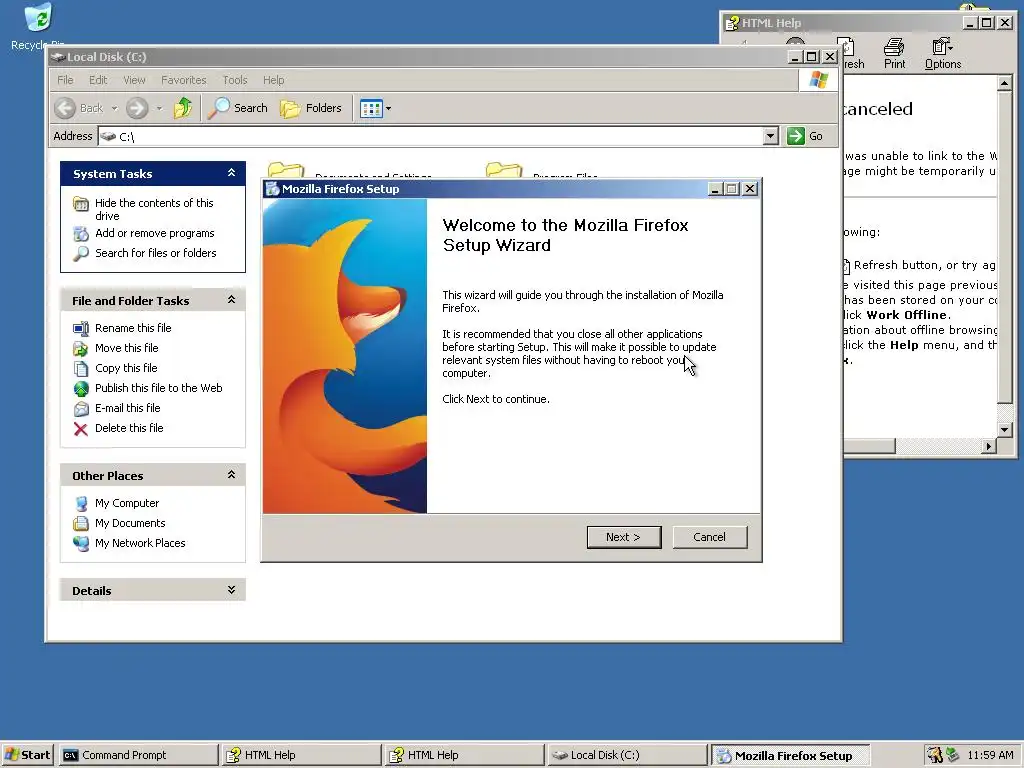1024x768 pixels.
Task: Click the E-mail envelope icon
Action: [x=81, y=409]
